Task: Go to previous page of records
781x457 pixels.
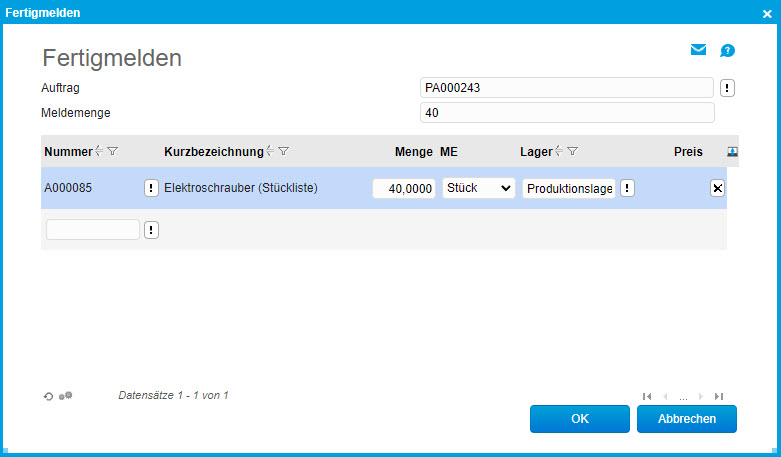Action: [665, 396]
